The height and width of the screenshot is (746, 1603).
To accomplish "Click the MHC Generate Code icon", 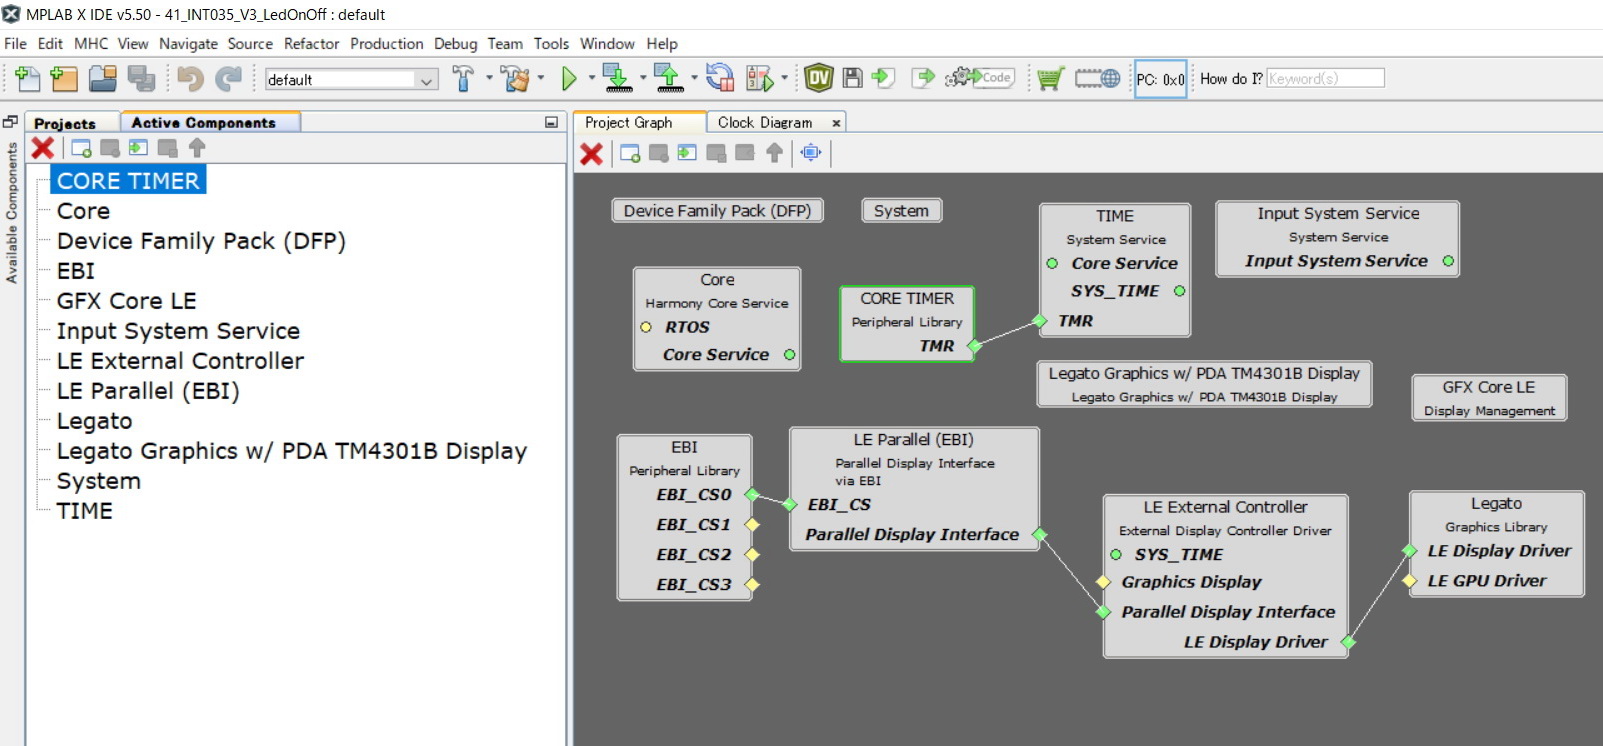I will click(x=980, y=78).
